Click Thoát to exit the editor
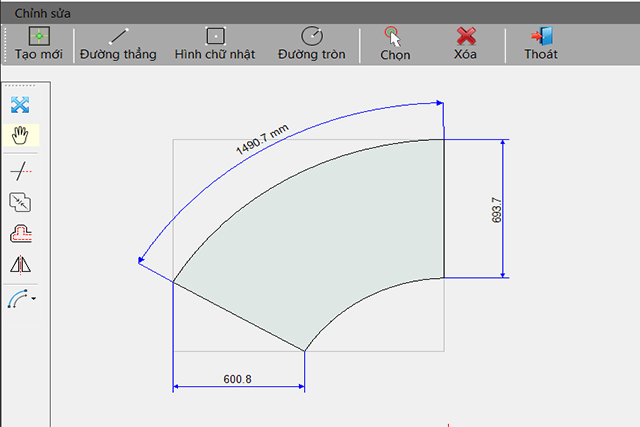The height and width of the screenshot is (427, 640). coord(541,44)
